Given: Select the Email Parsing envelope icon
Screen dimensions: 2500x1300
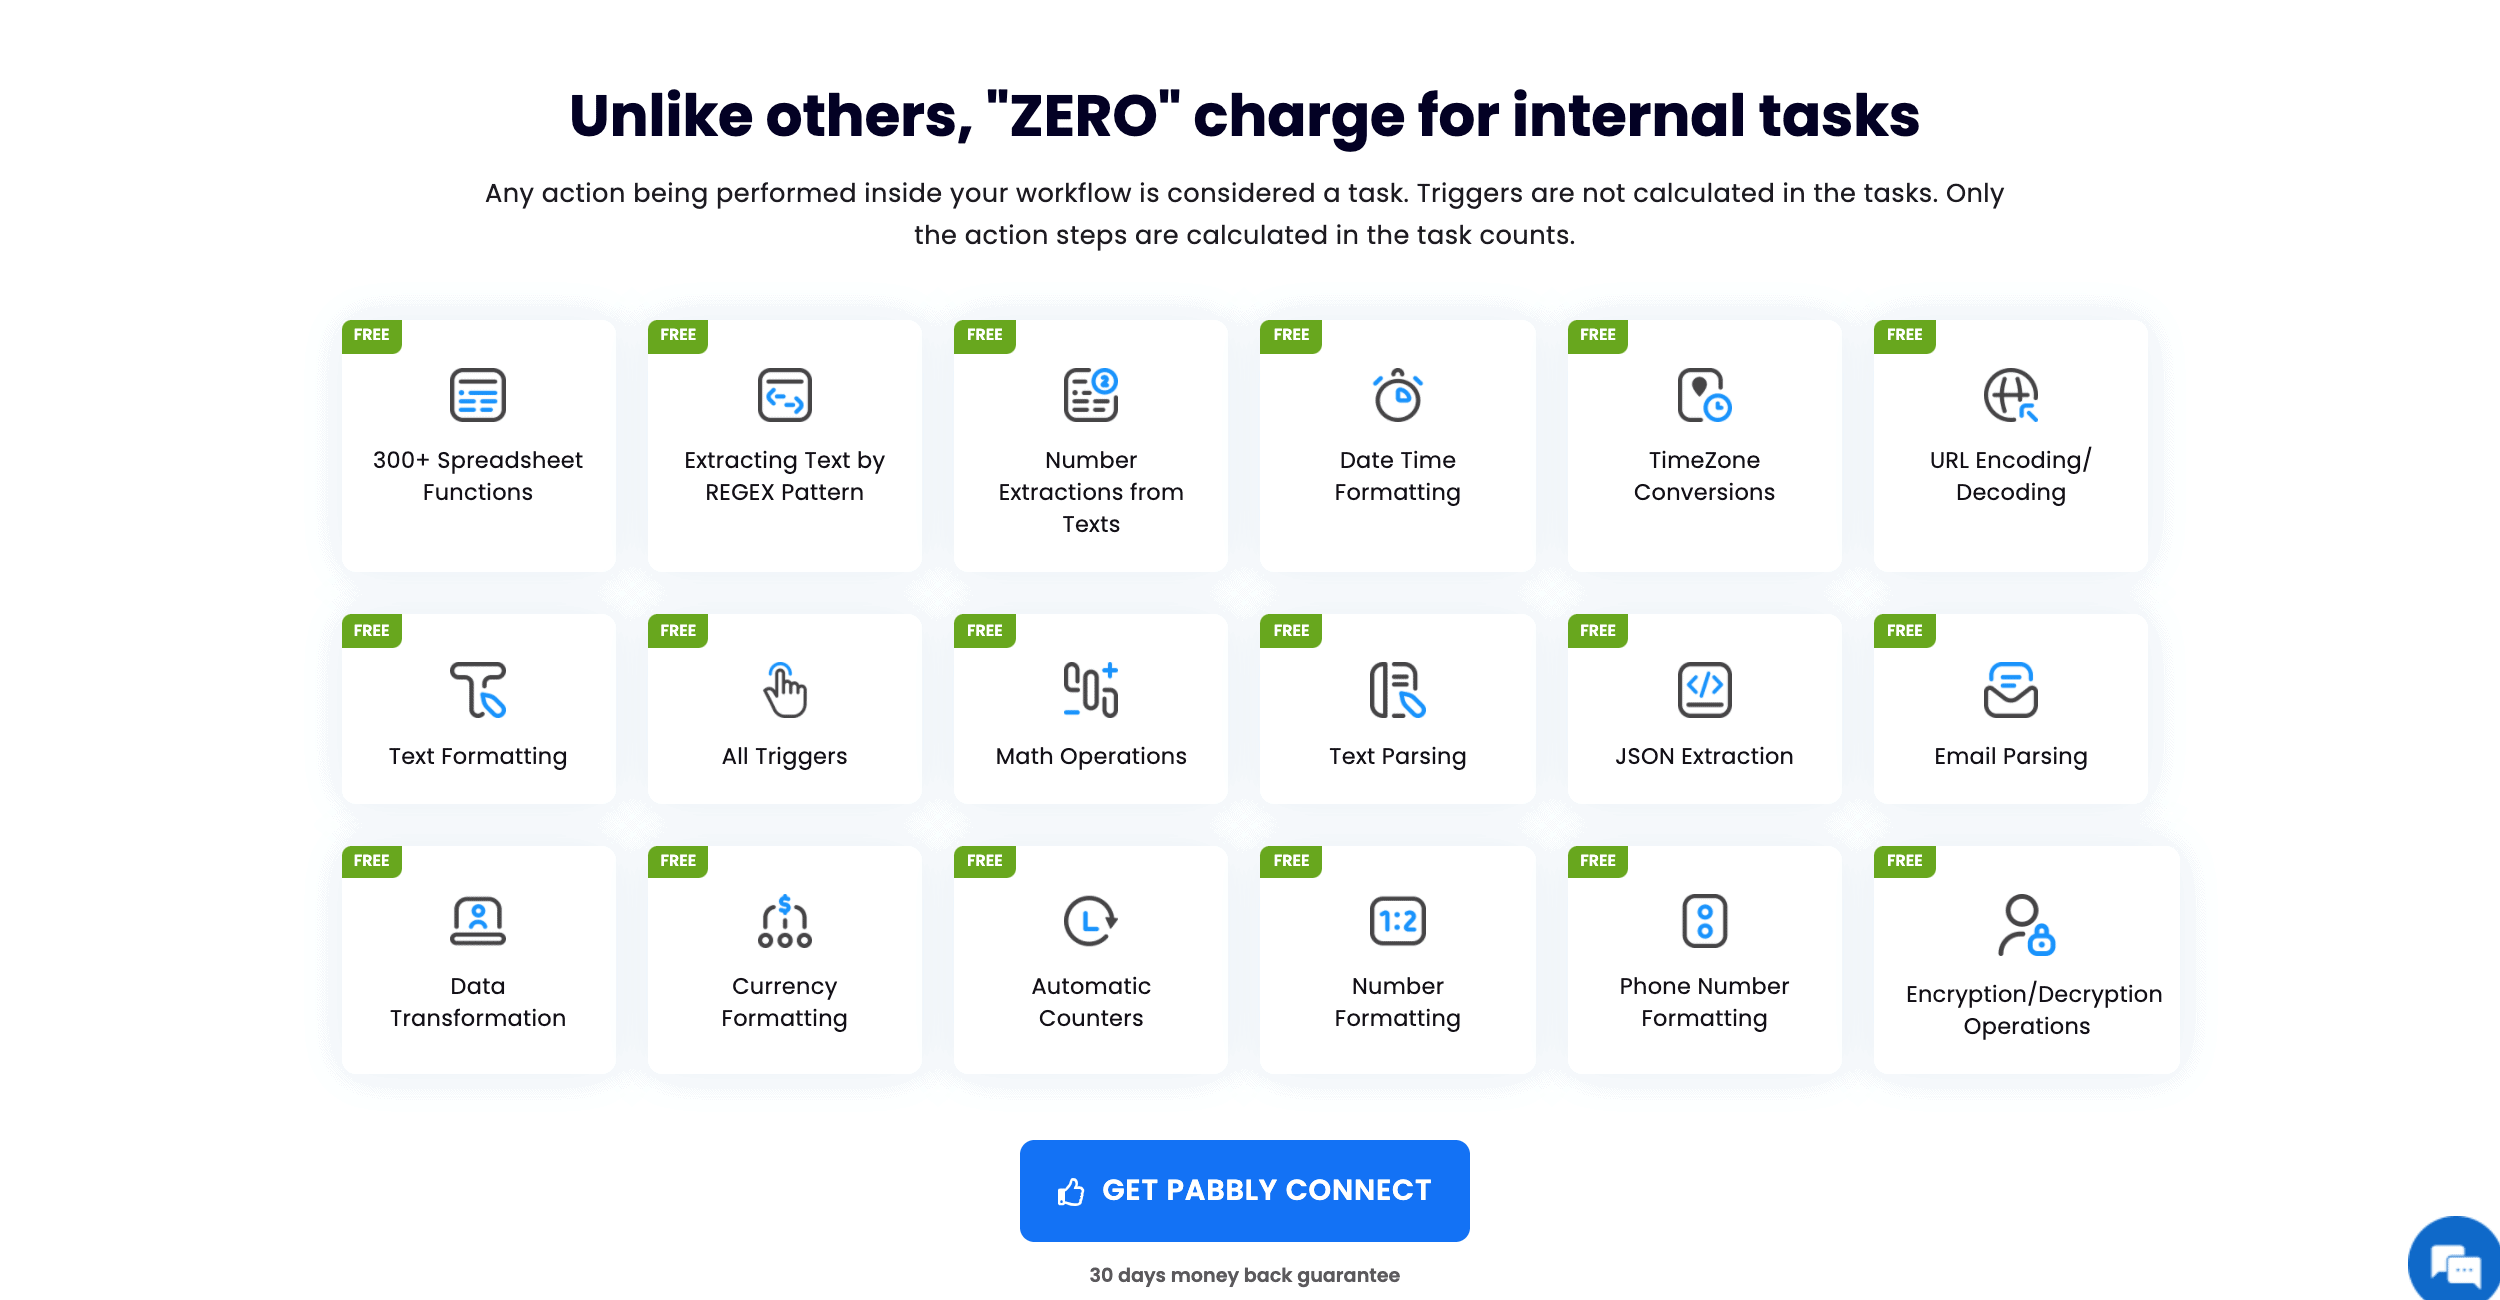Looking at the screenshot, I should click(2010, 690).
